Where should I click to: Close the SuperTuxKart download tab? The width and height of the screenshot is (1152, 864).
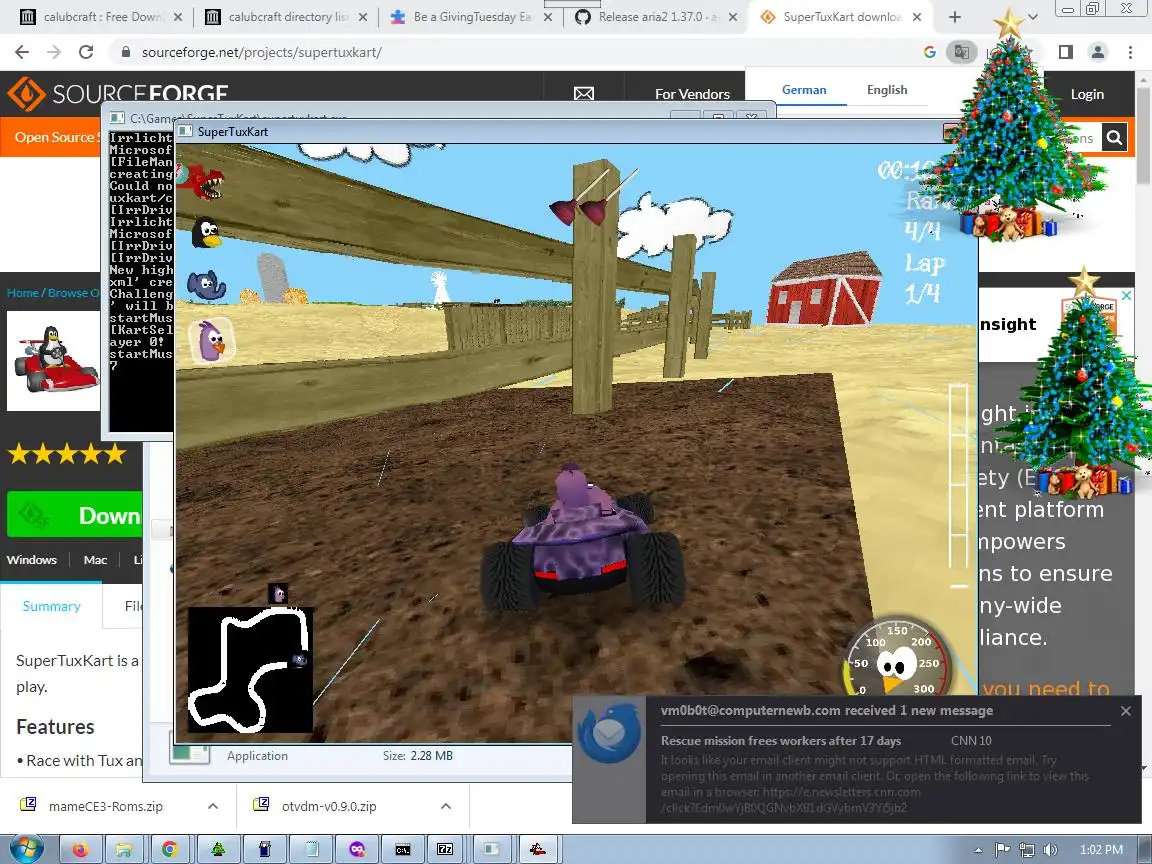pyautogui.click(x=916, y=17)
